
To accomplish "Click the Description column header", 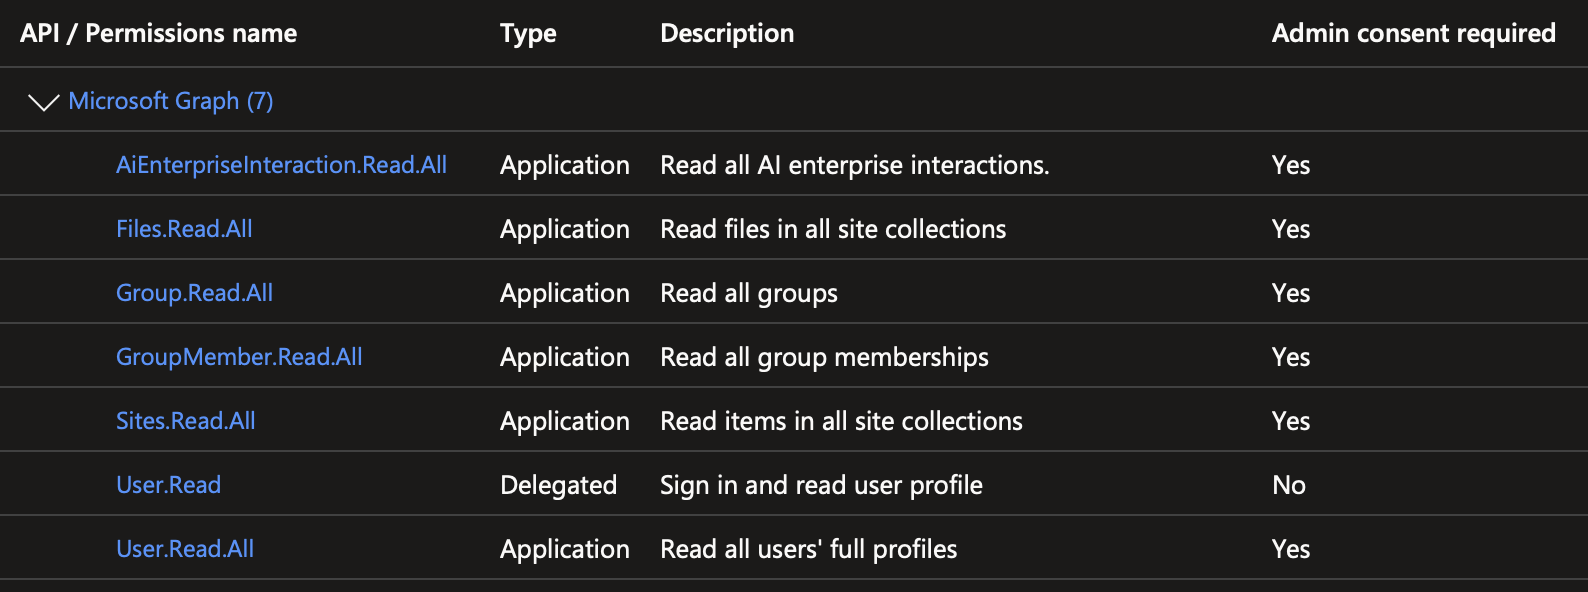I will tap(727, 33).
